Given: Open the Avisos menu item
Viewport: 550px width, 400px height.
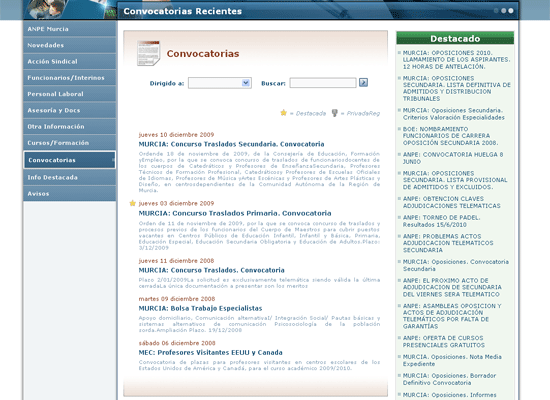Looking at the screenshot, I should click(69, 194).
